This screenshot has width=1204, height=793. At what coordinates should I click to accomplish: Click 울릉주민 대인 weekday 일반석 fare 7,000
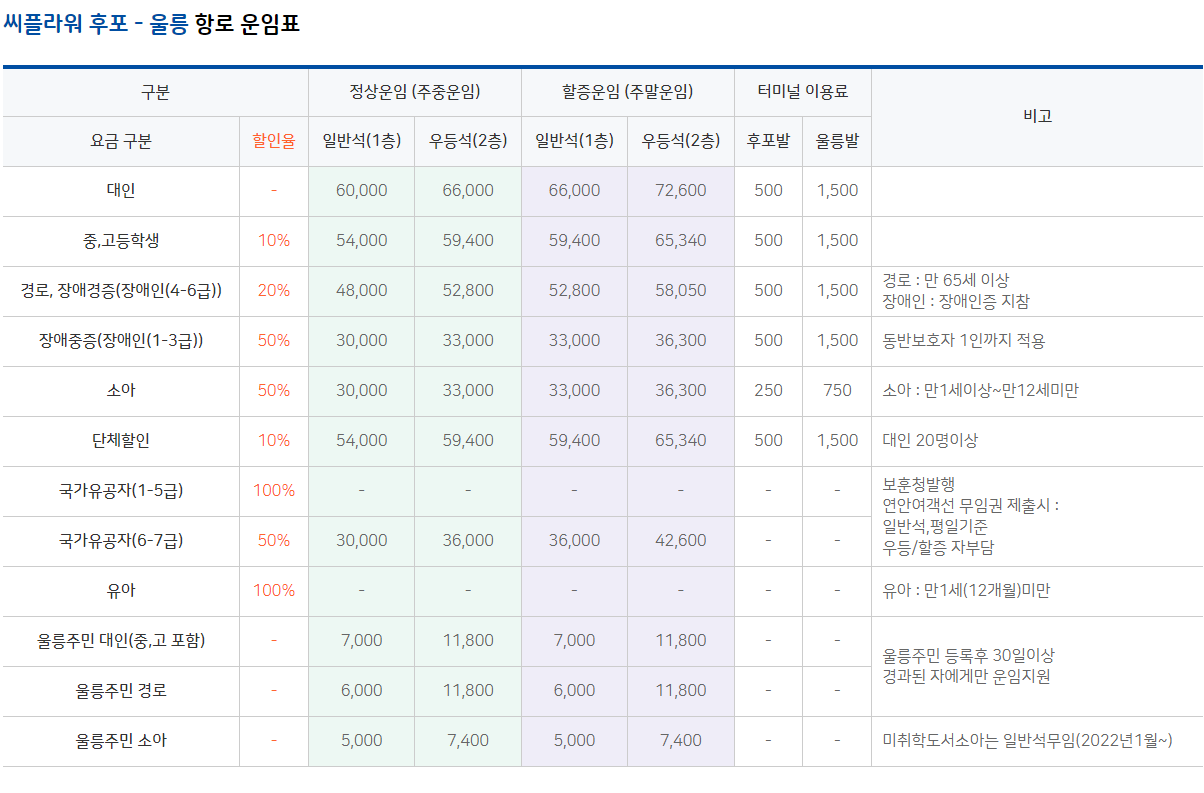pos(362,641)
